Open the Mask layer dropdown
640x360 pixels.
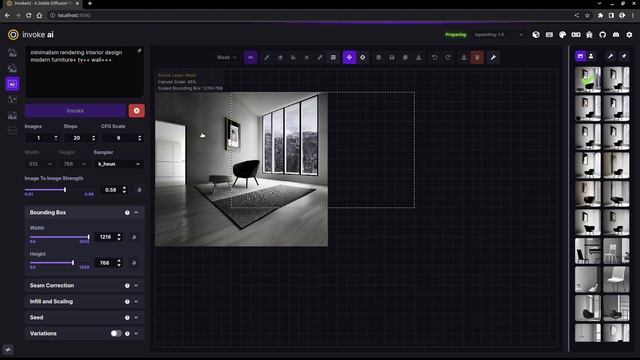(227, 58)
